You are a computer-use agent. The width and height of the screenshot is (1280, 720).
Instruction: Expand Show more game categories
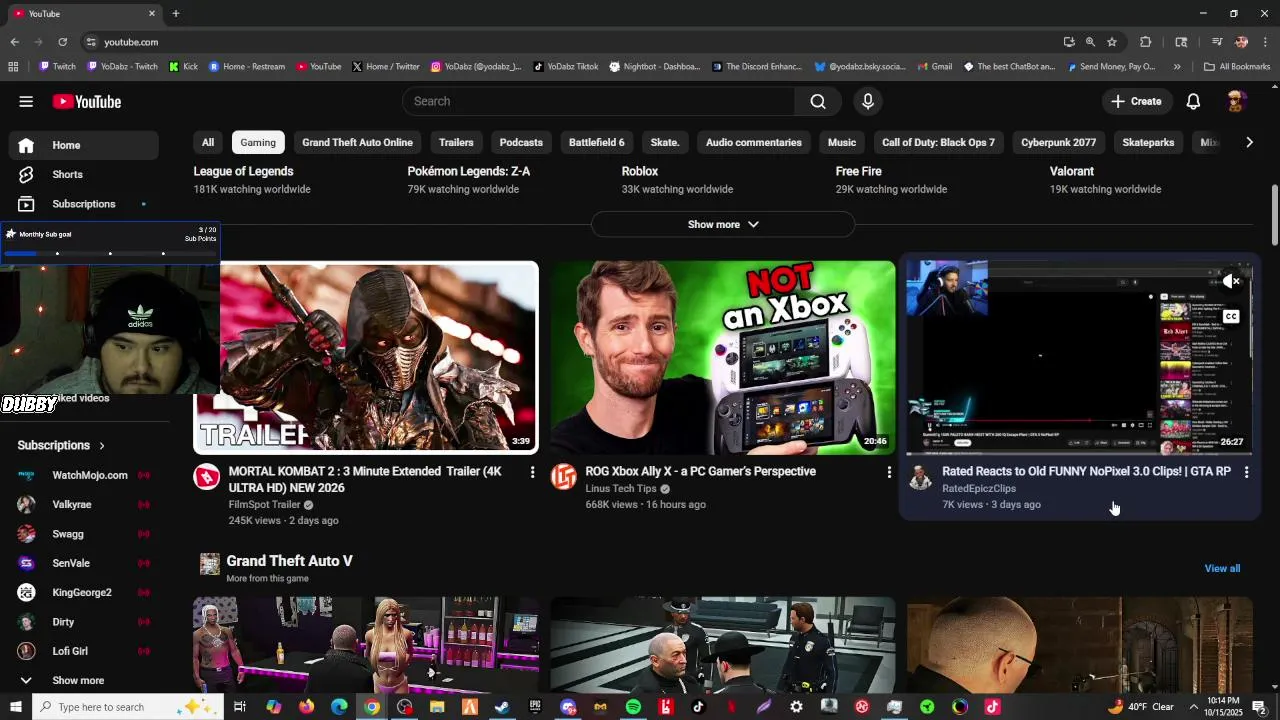(x=723, y=225)
